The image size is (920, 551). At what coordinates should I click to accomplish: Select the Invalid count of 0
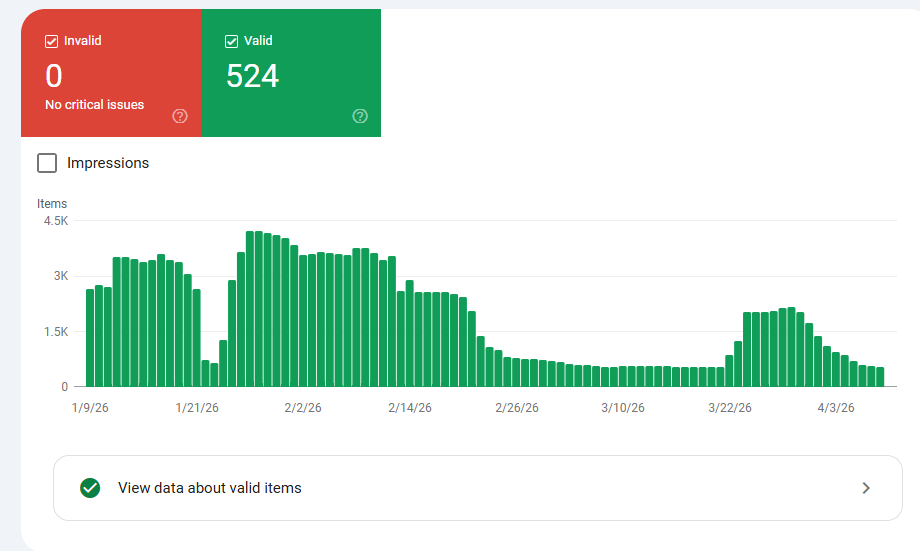[x=54, y=76]
